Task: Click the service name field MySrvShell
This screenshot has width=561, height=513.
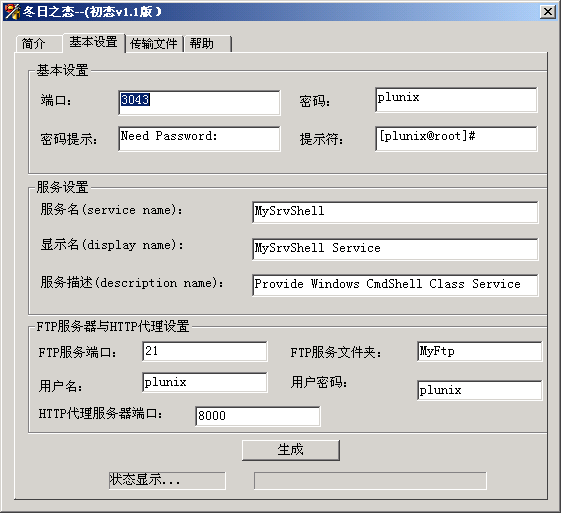Action: coord(395,212)
